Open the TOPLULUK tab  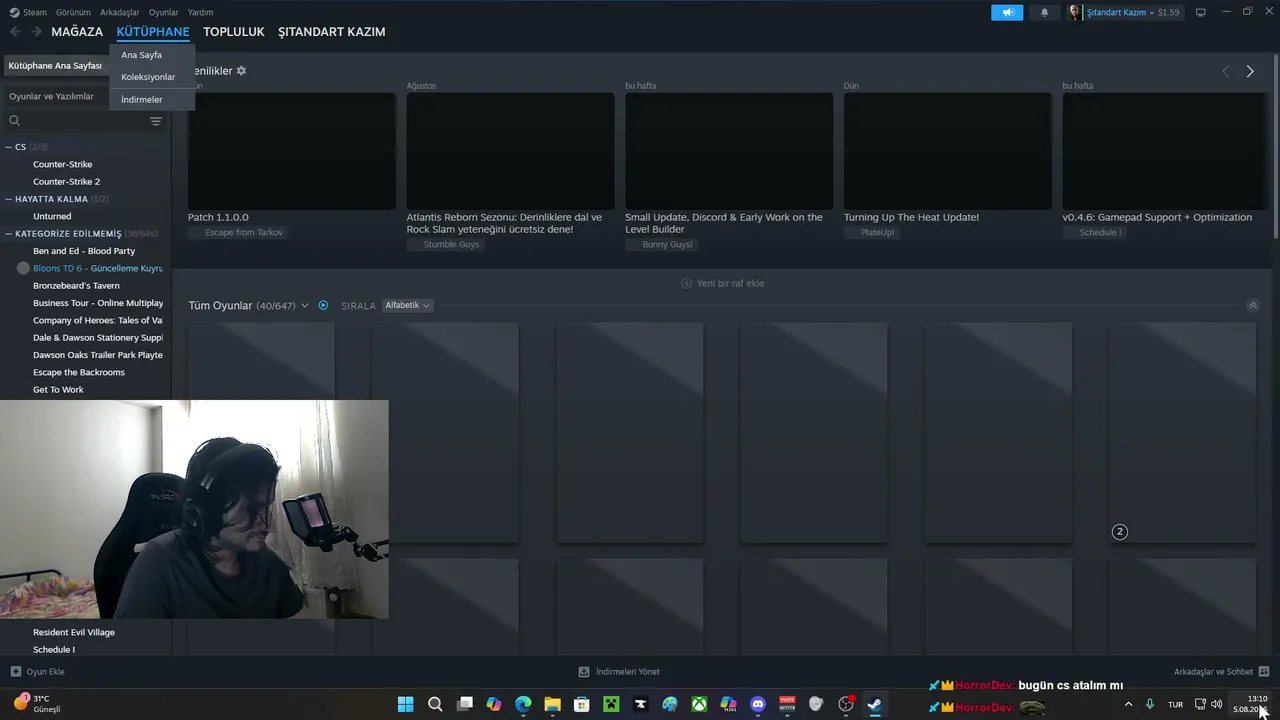[234, 32]
